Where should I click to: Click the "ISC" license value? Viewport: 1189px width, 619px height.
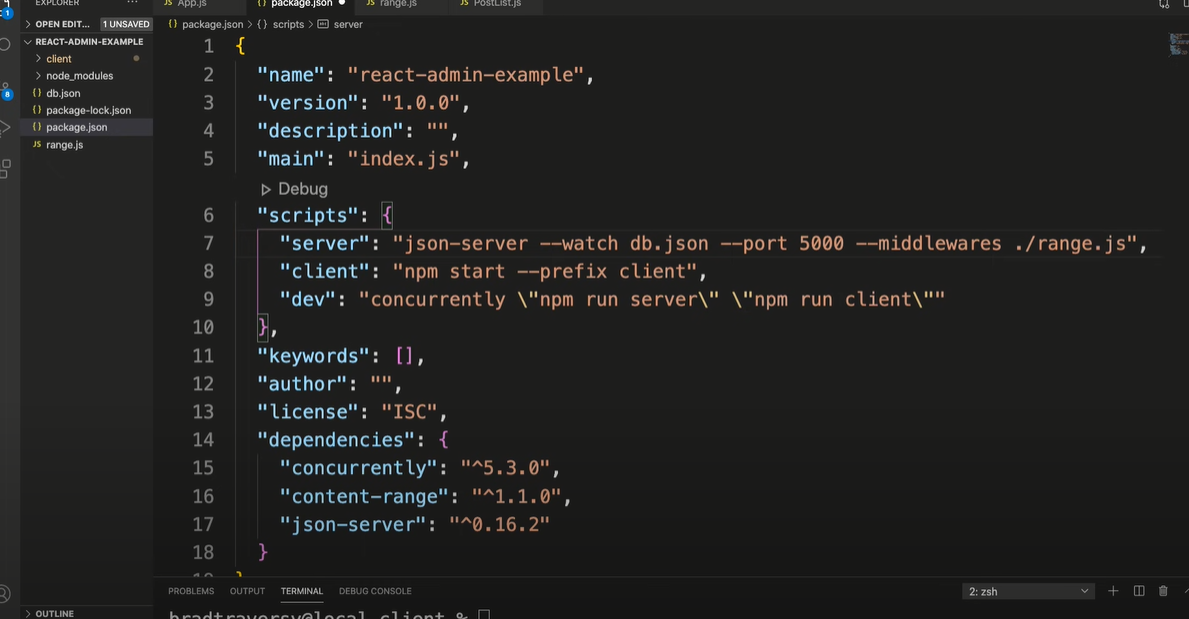coord(409,412)
